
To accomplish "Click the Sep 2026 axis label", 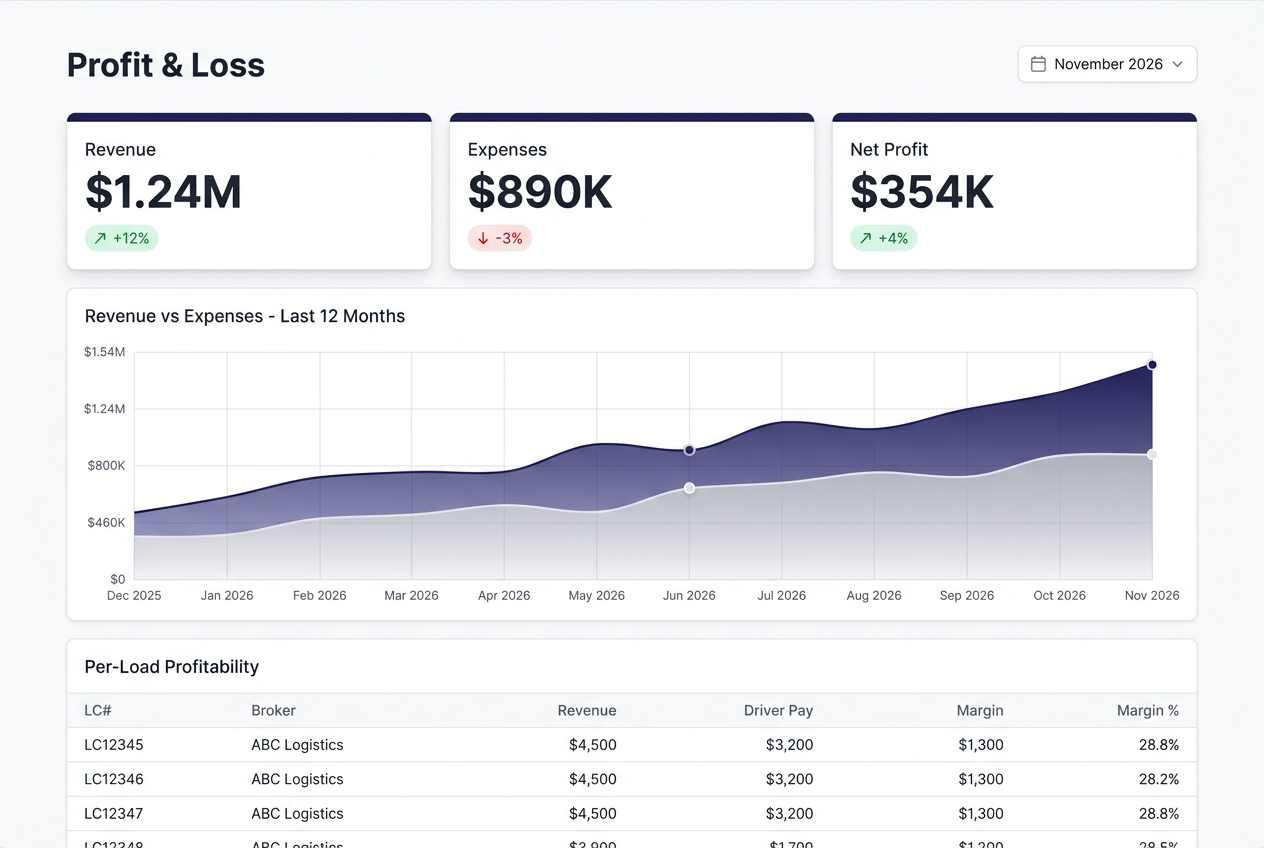I will pyautogui.click(x=967, y=595).
